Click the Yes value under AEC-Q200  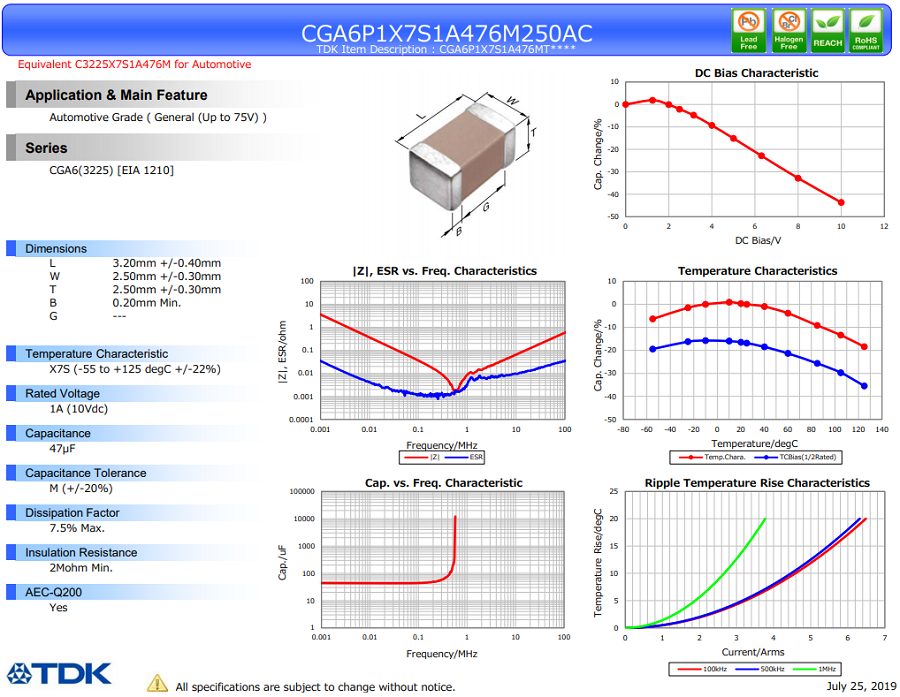point(58,607)
